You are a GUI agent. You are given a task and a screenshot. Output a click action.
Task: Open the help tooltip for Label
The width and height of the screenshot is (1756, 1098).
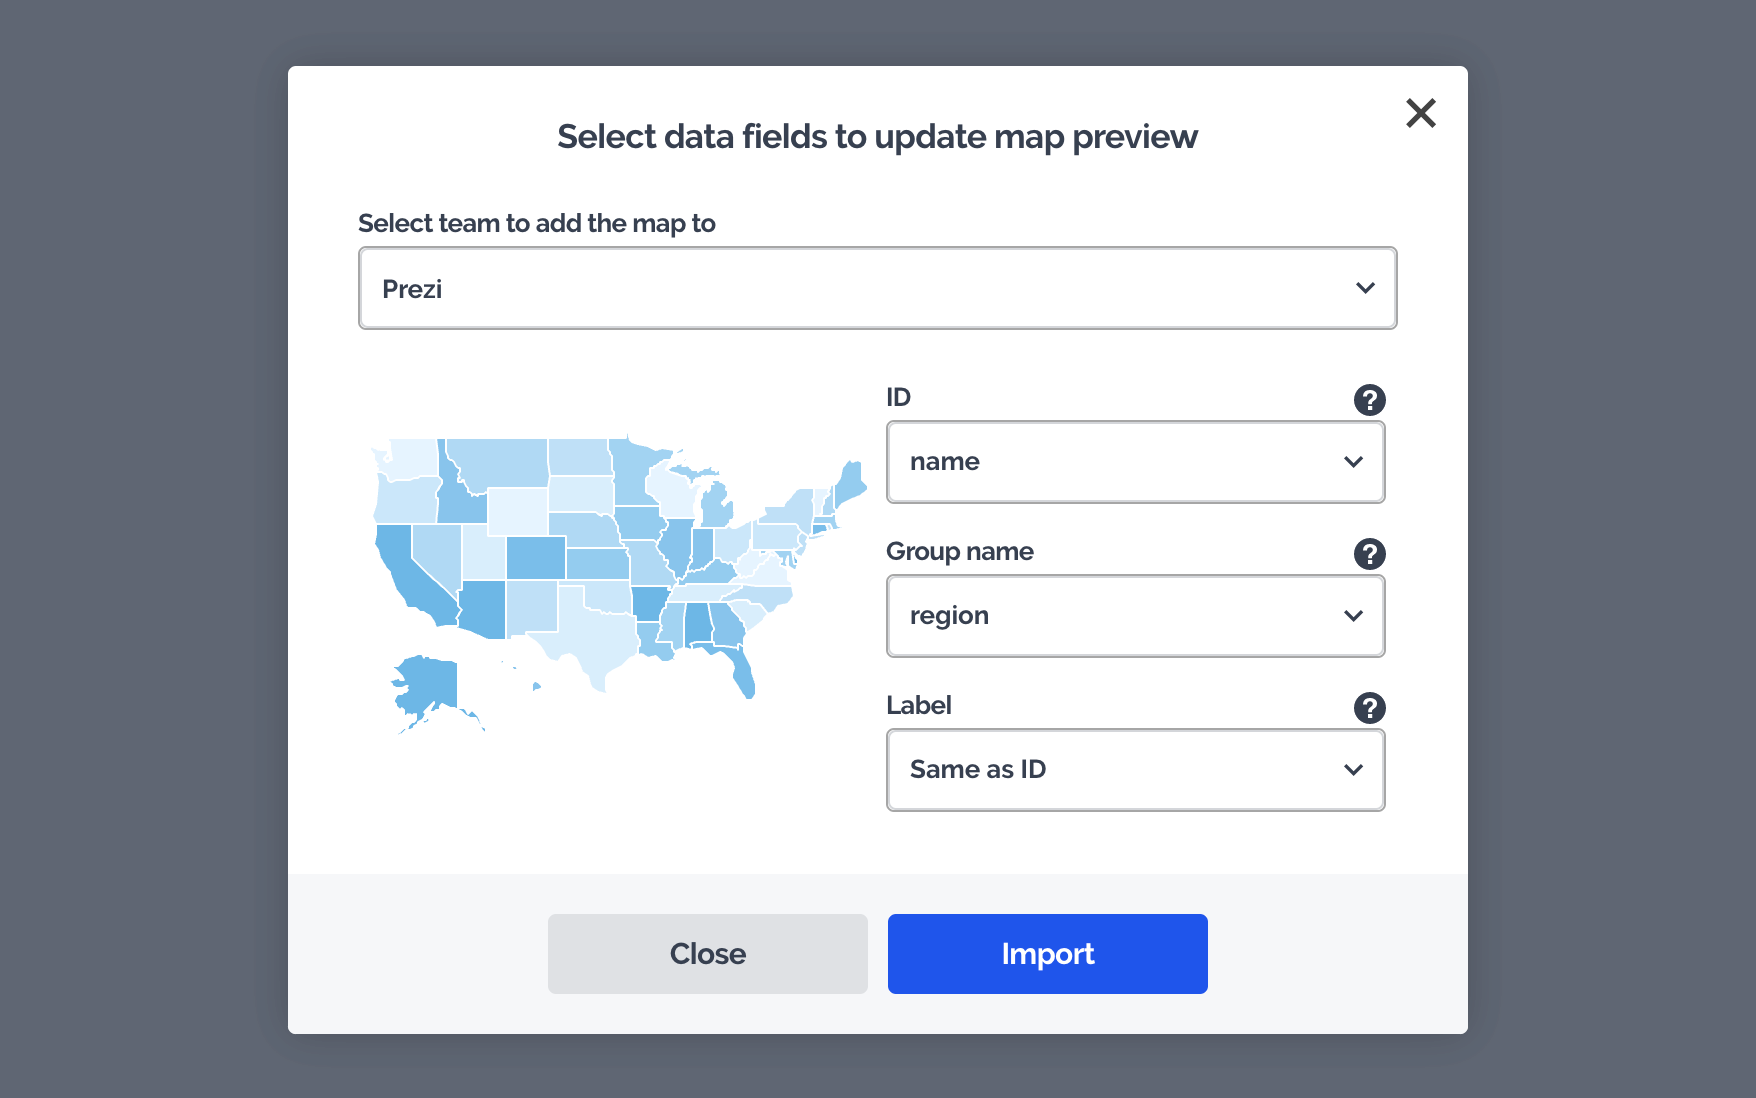click(x=1369, y=708)
